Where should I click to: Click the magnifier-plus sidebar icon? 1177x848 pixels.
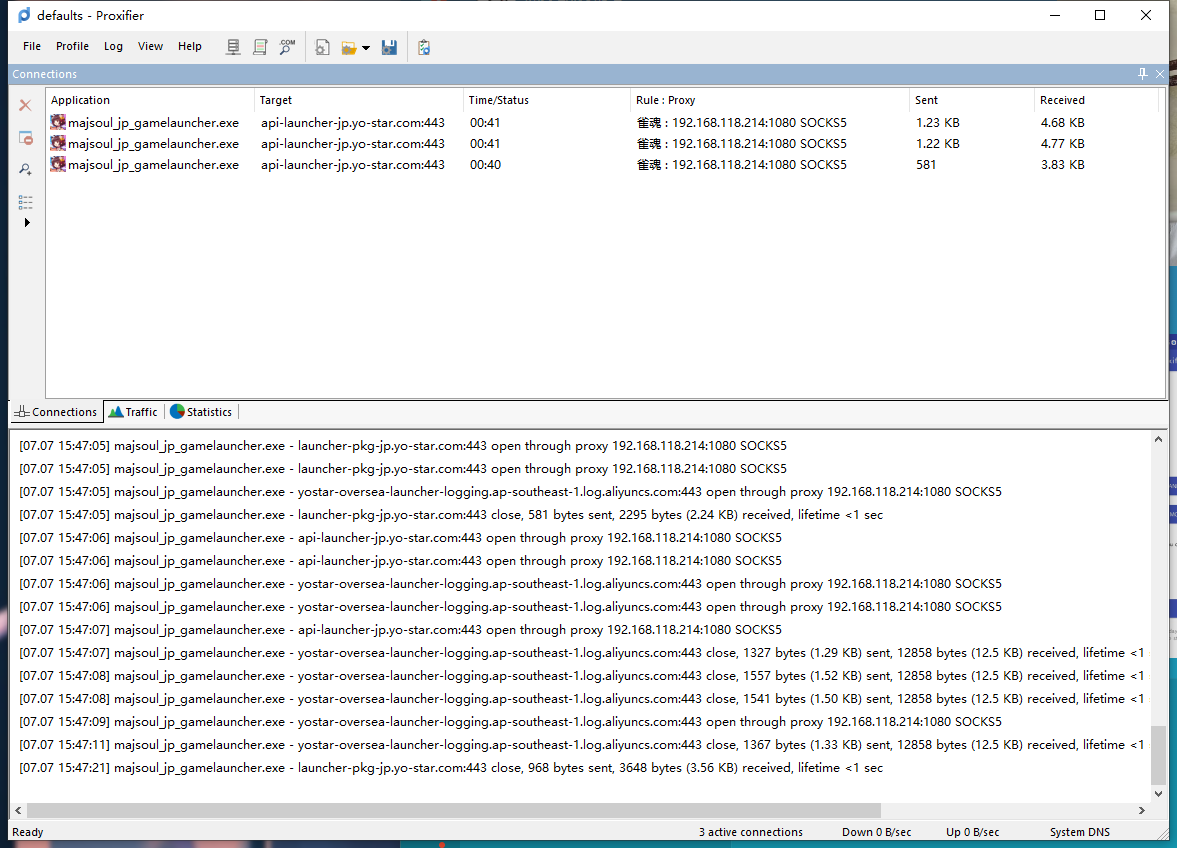pyautogui.click(x=26, y=170)
